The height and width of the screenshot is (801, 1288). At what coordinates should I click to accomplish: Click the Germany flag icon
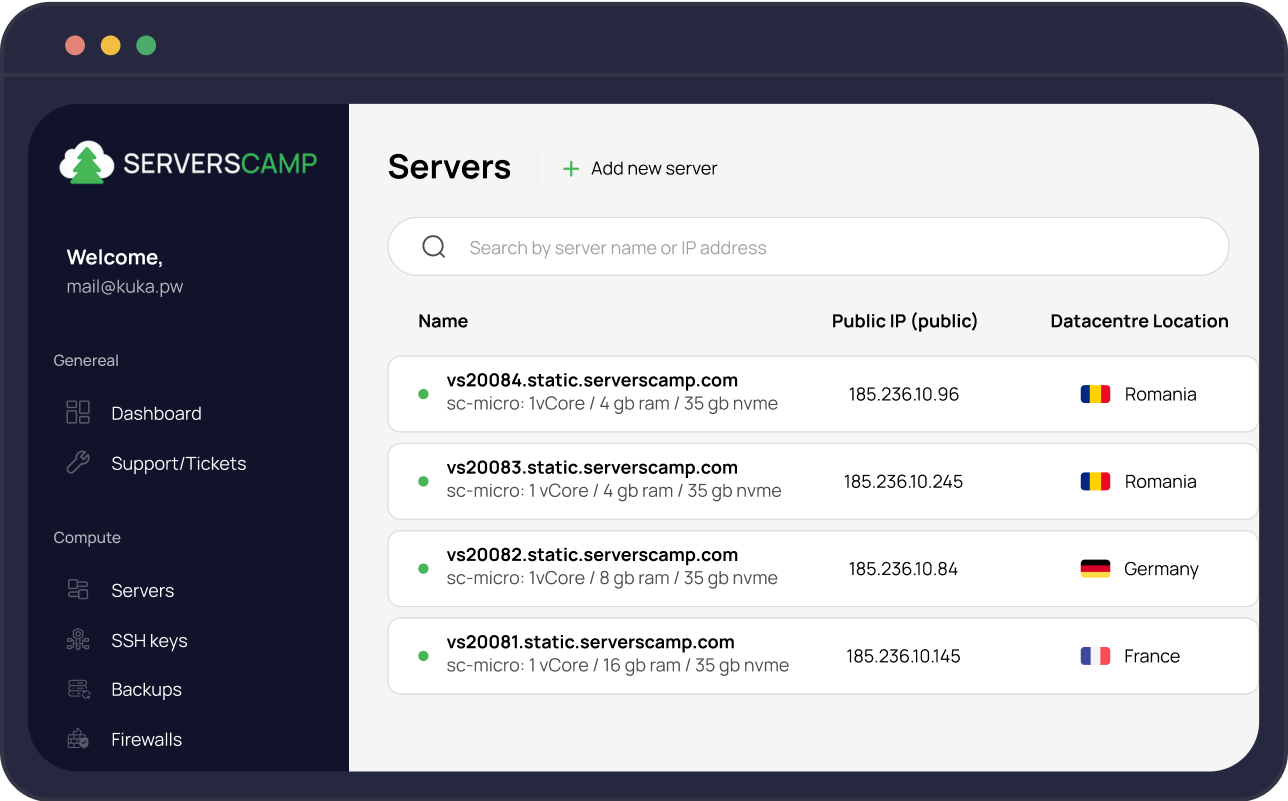(x=1095, y=569)
